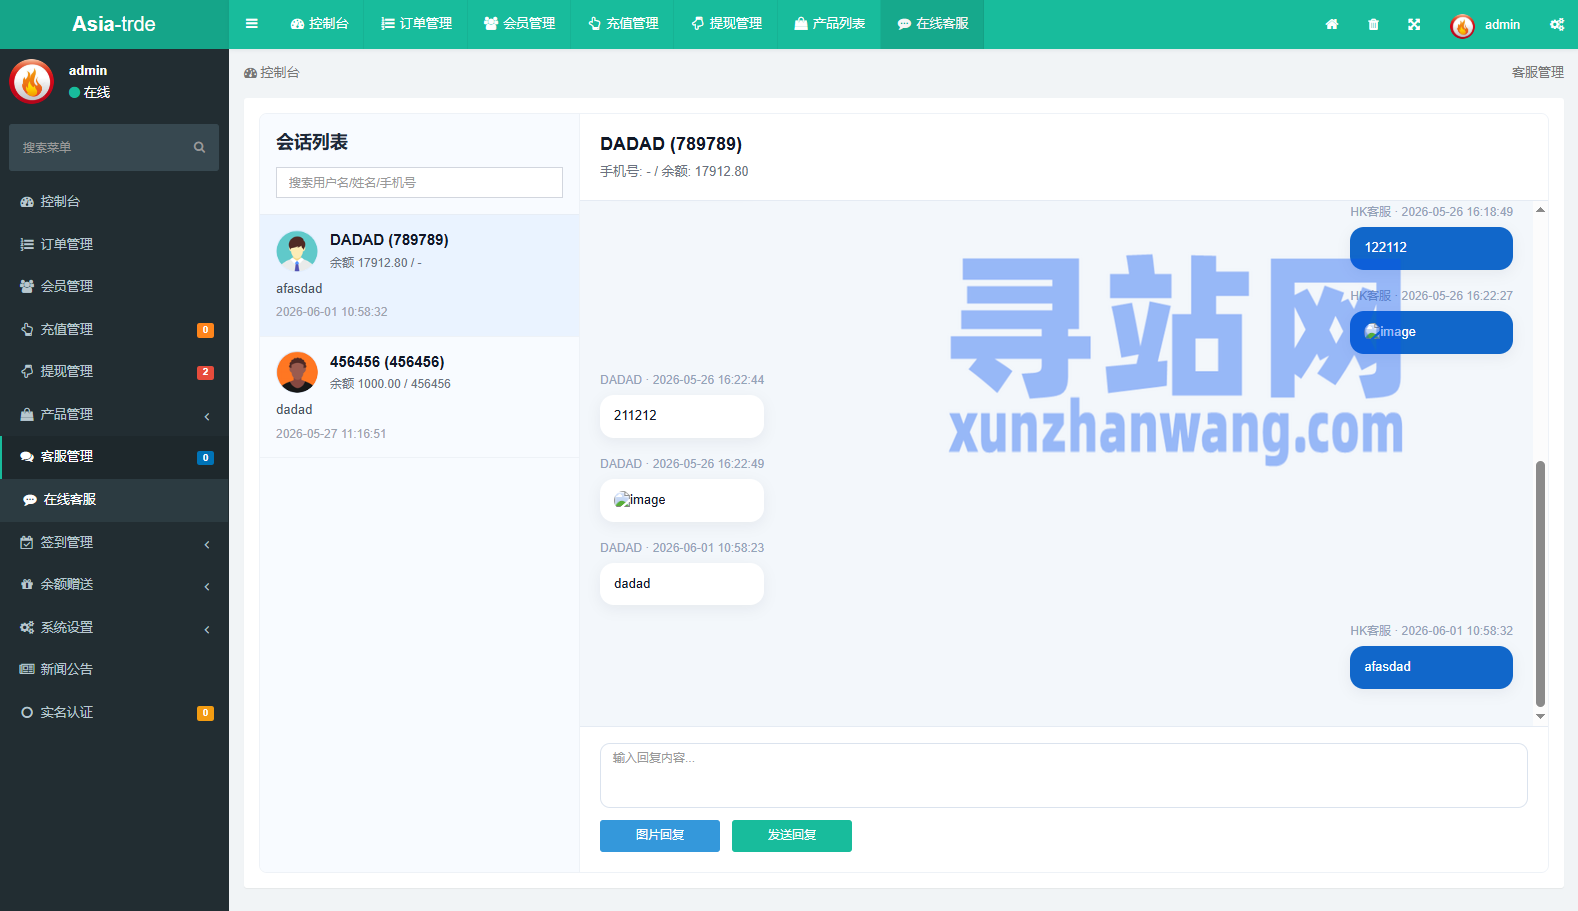Screen dimensions: 1578x911
Task: Toggle fullscreen with the expand icon
Action: point(1414,24)
